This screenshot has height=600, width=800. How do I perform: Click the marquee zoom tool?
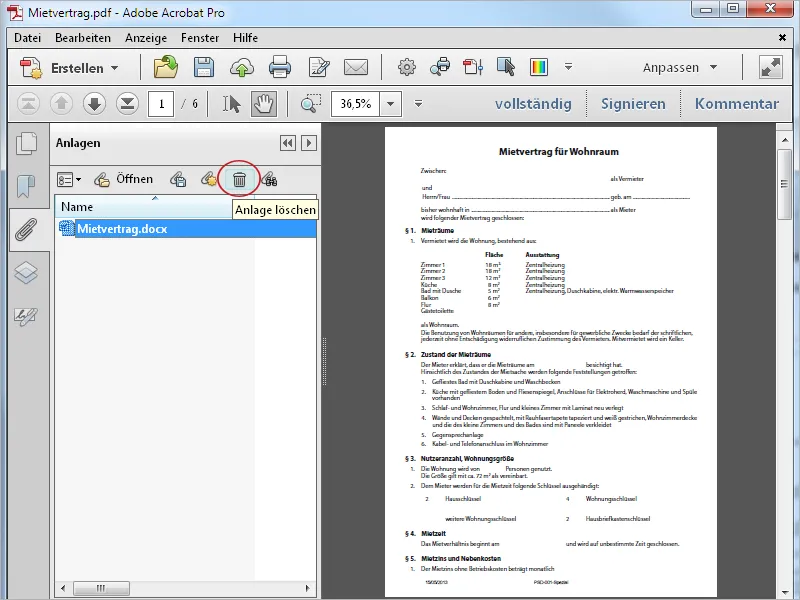coord(310,104)
